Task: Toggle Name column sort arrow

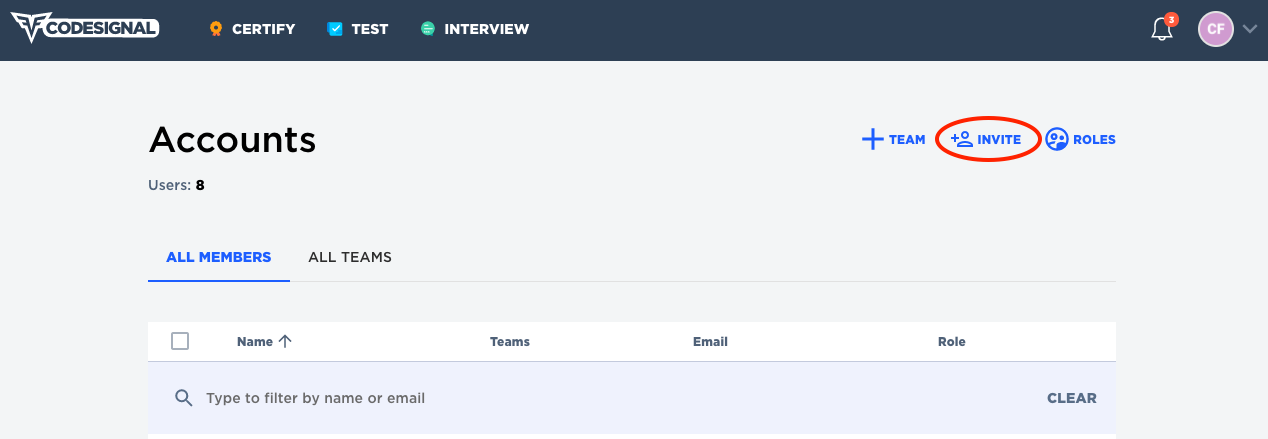Action: tap(285, 341)
